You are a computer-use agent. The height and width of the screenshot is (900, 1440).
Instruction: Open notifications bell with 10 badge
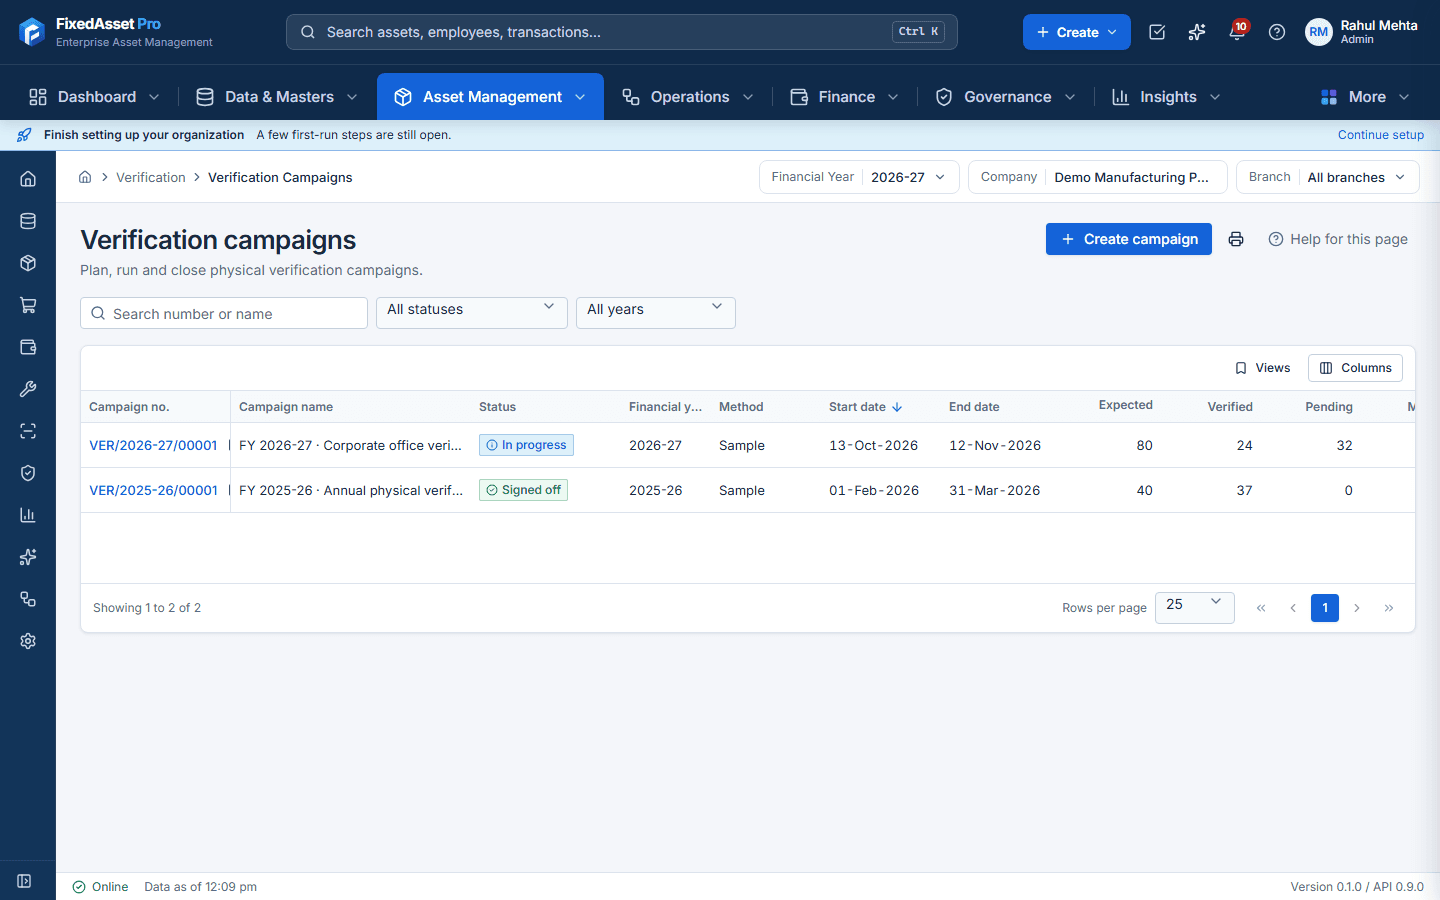(1237, 32)
